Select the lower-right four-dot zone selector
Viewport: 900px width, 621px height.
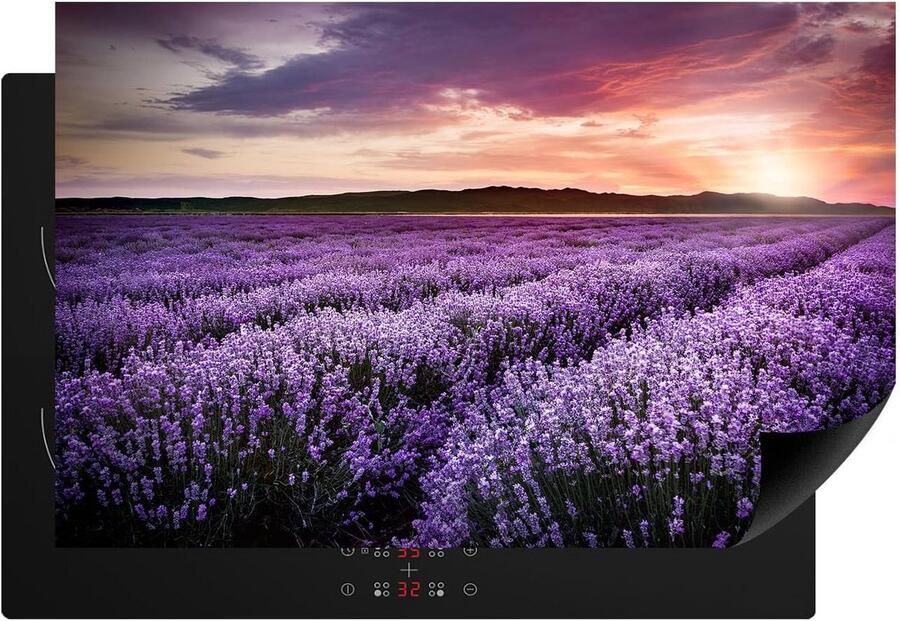(x=436, y=589)
